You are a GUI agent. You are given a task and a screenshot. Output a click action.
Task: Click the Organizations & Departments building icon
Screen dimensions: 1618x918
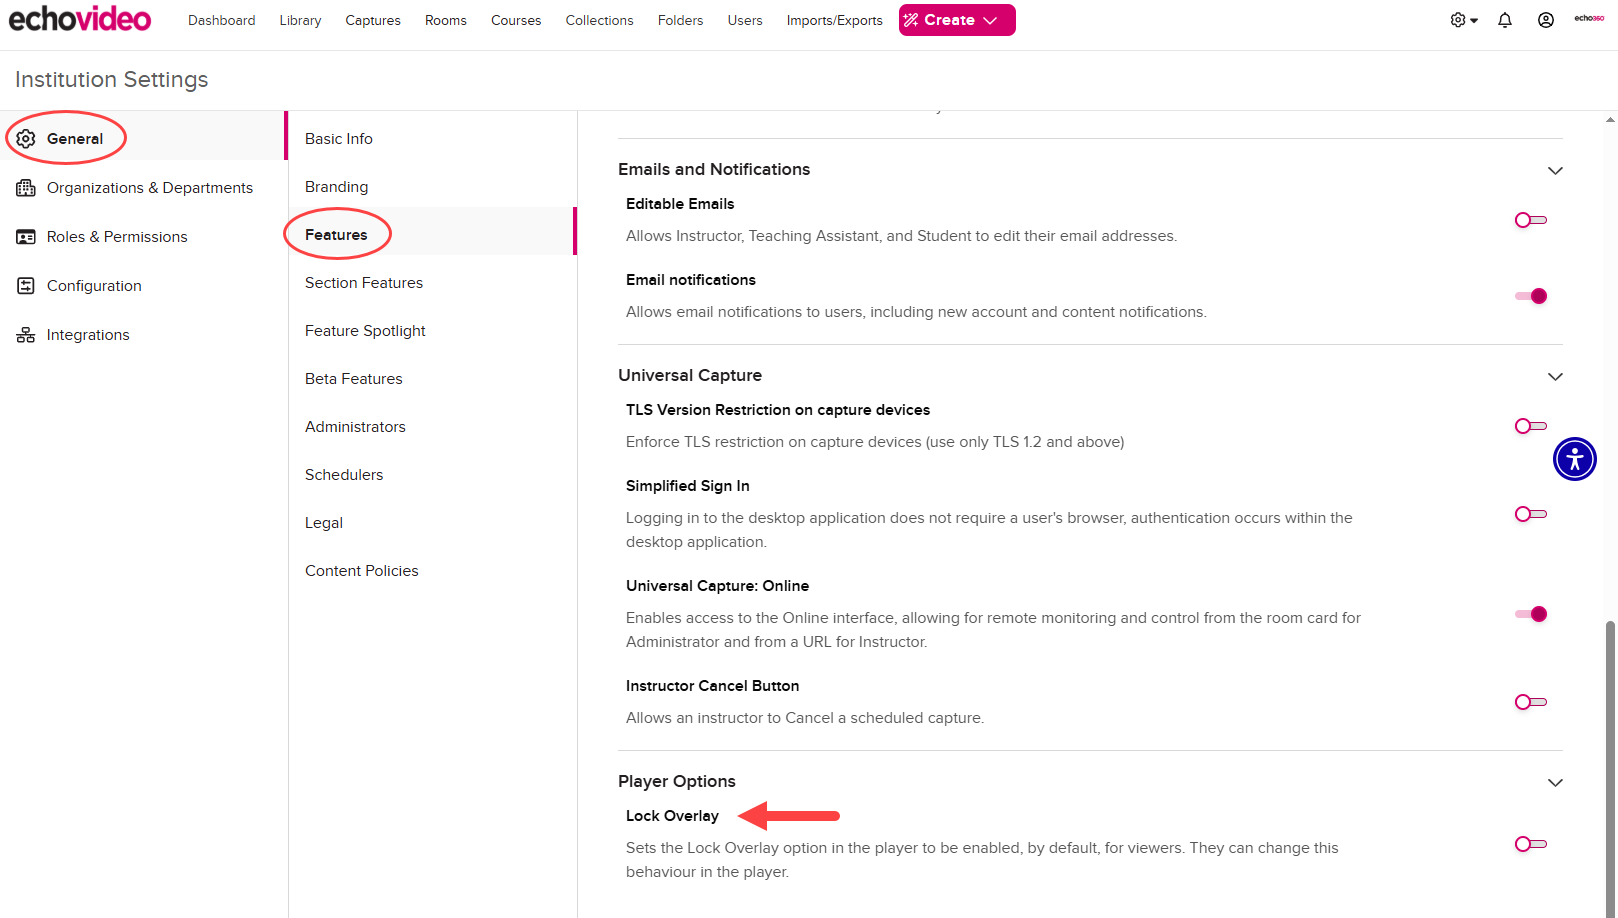click(x=26, y=188)
